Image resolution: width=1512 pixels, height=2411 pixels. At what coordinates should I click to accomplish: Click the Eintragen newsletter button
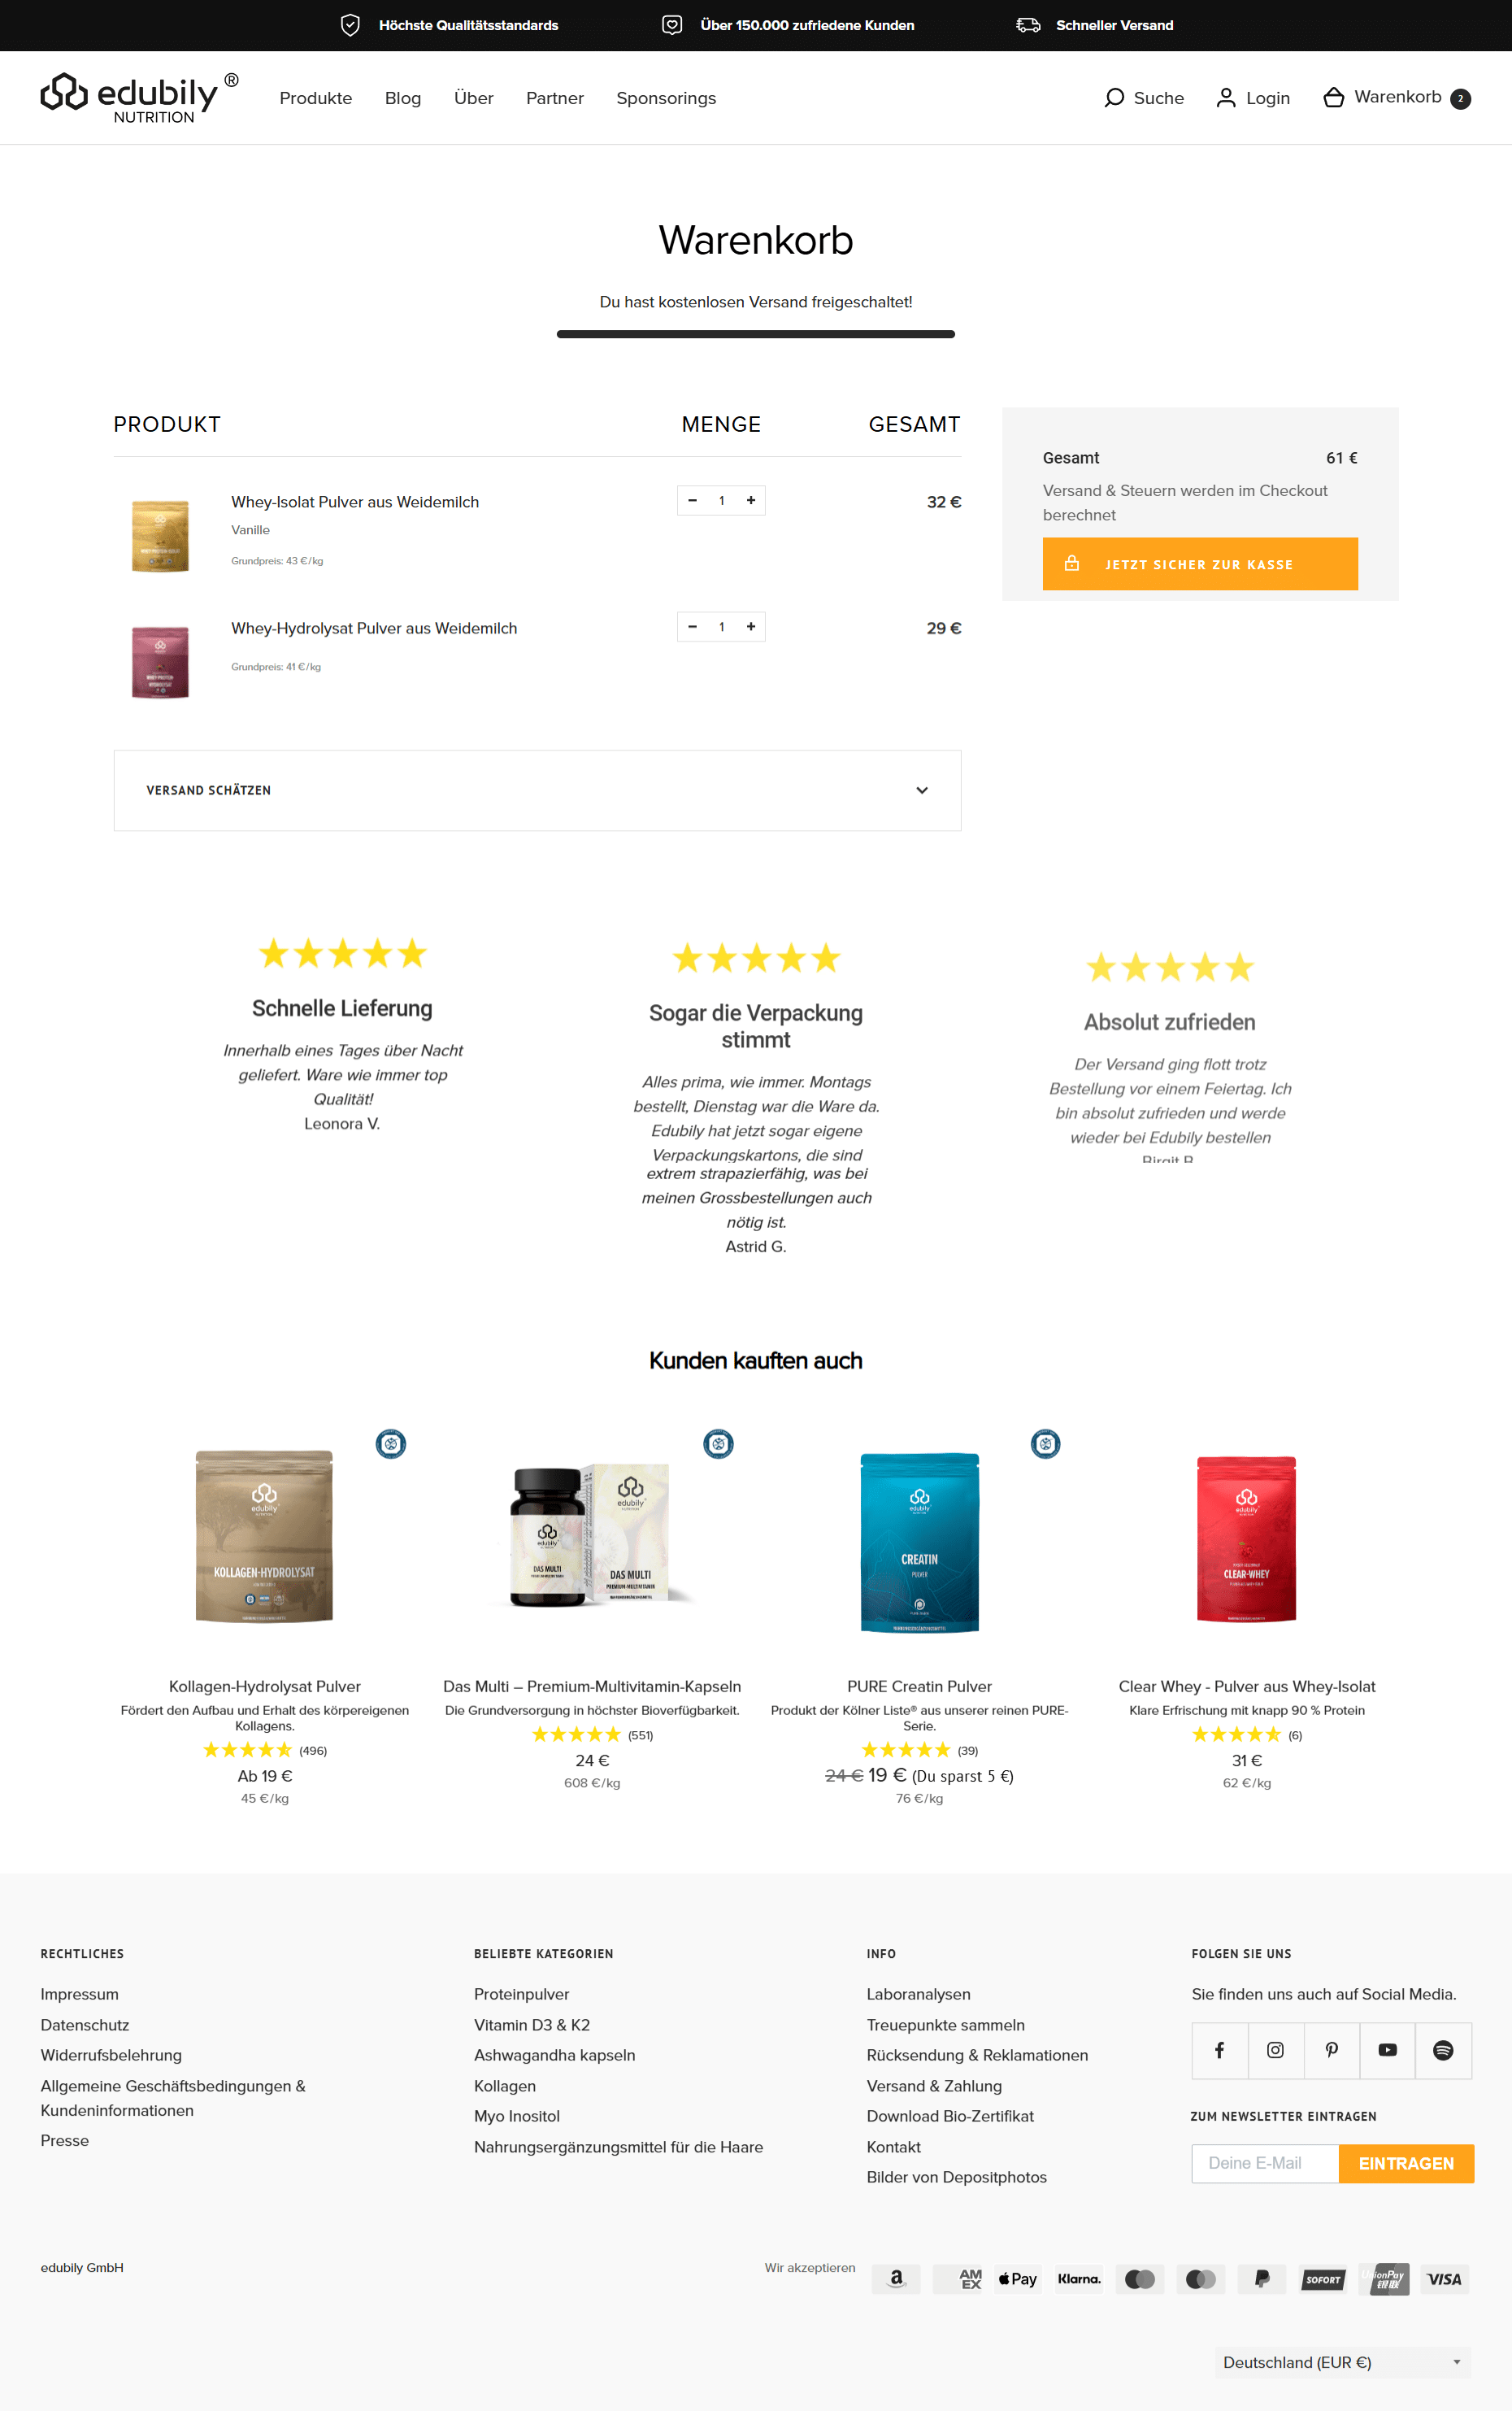point(1406,2163)
